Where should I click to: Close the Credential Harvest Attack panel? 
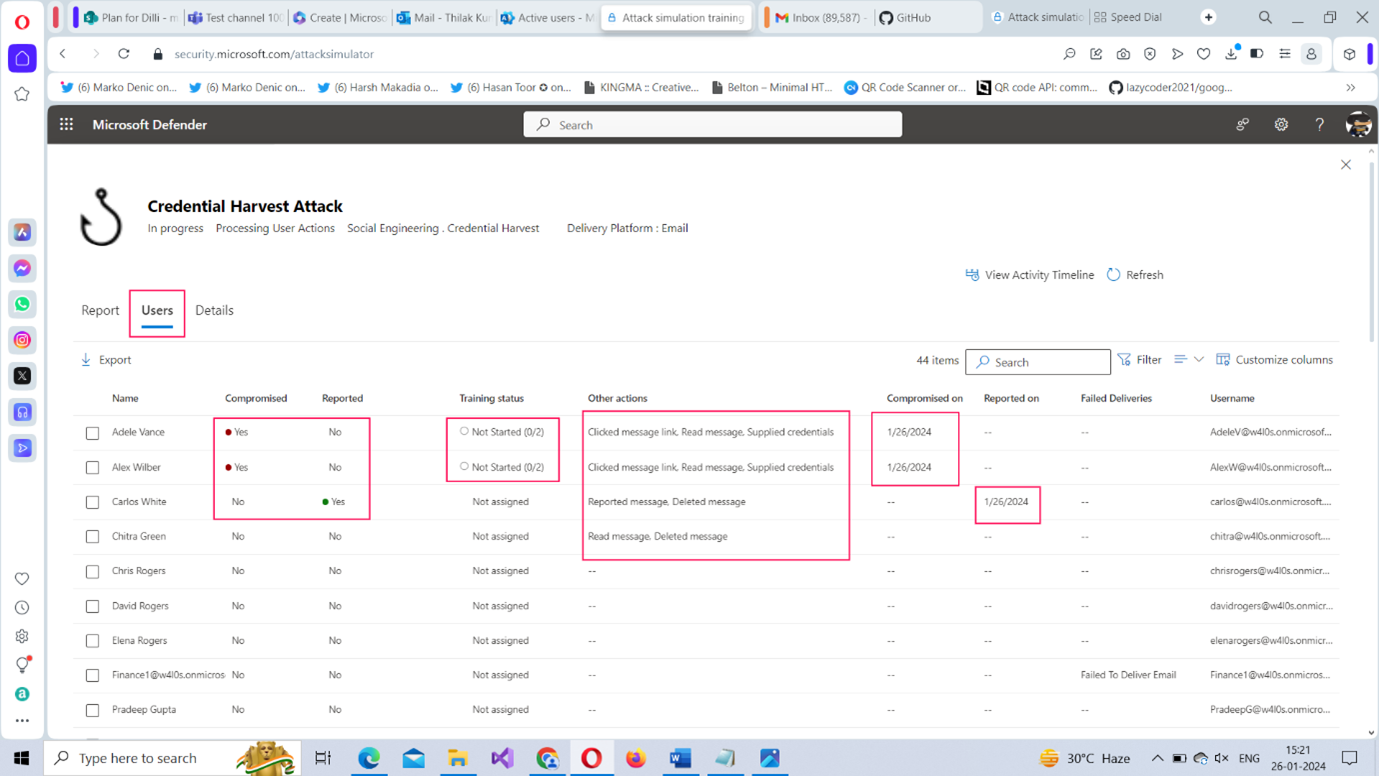coord(1345,165)
